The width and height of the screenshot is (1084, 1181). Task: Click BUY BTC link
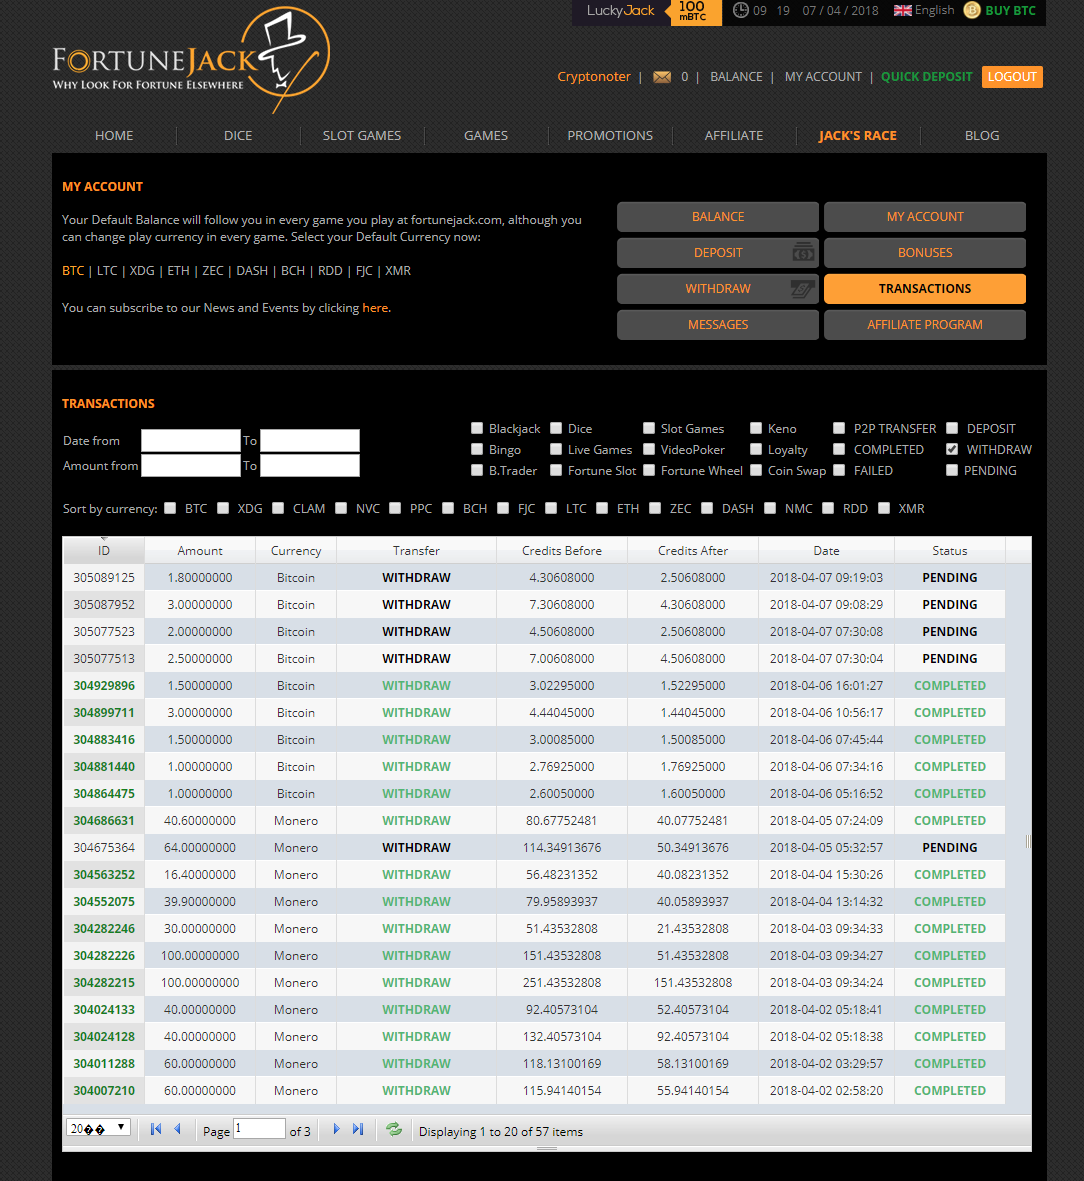[x=1010, y=11]
